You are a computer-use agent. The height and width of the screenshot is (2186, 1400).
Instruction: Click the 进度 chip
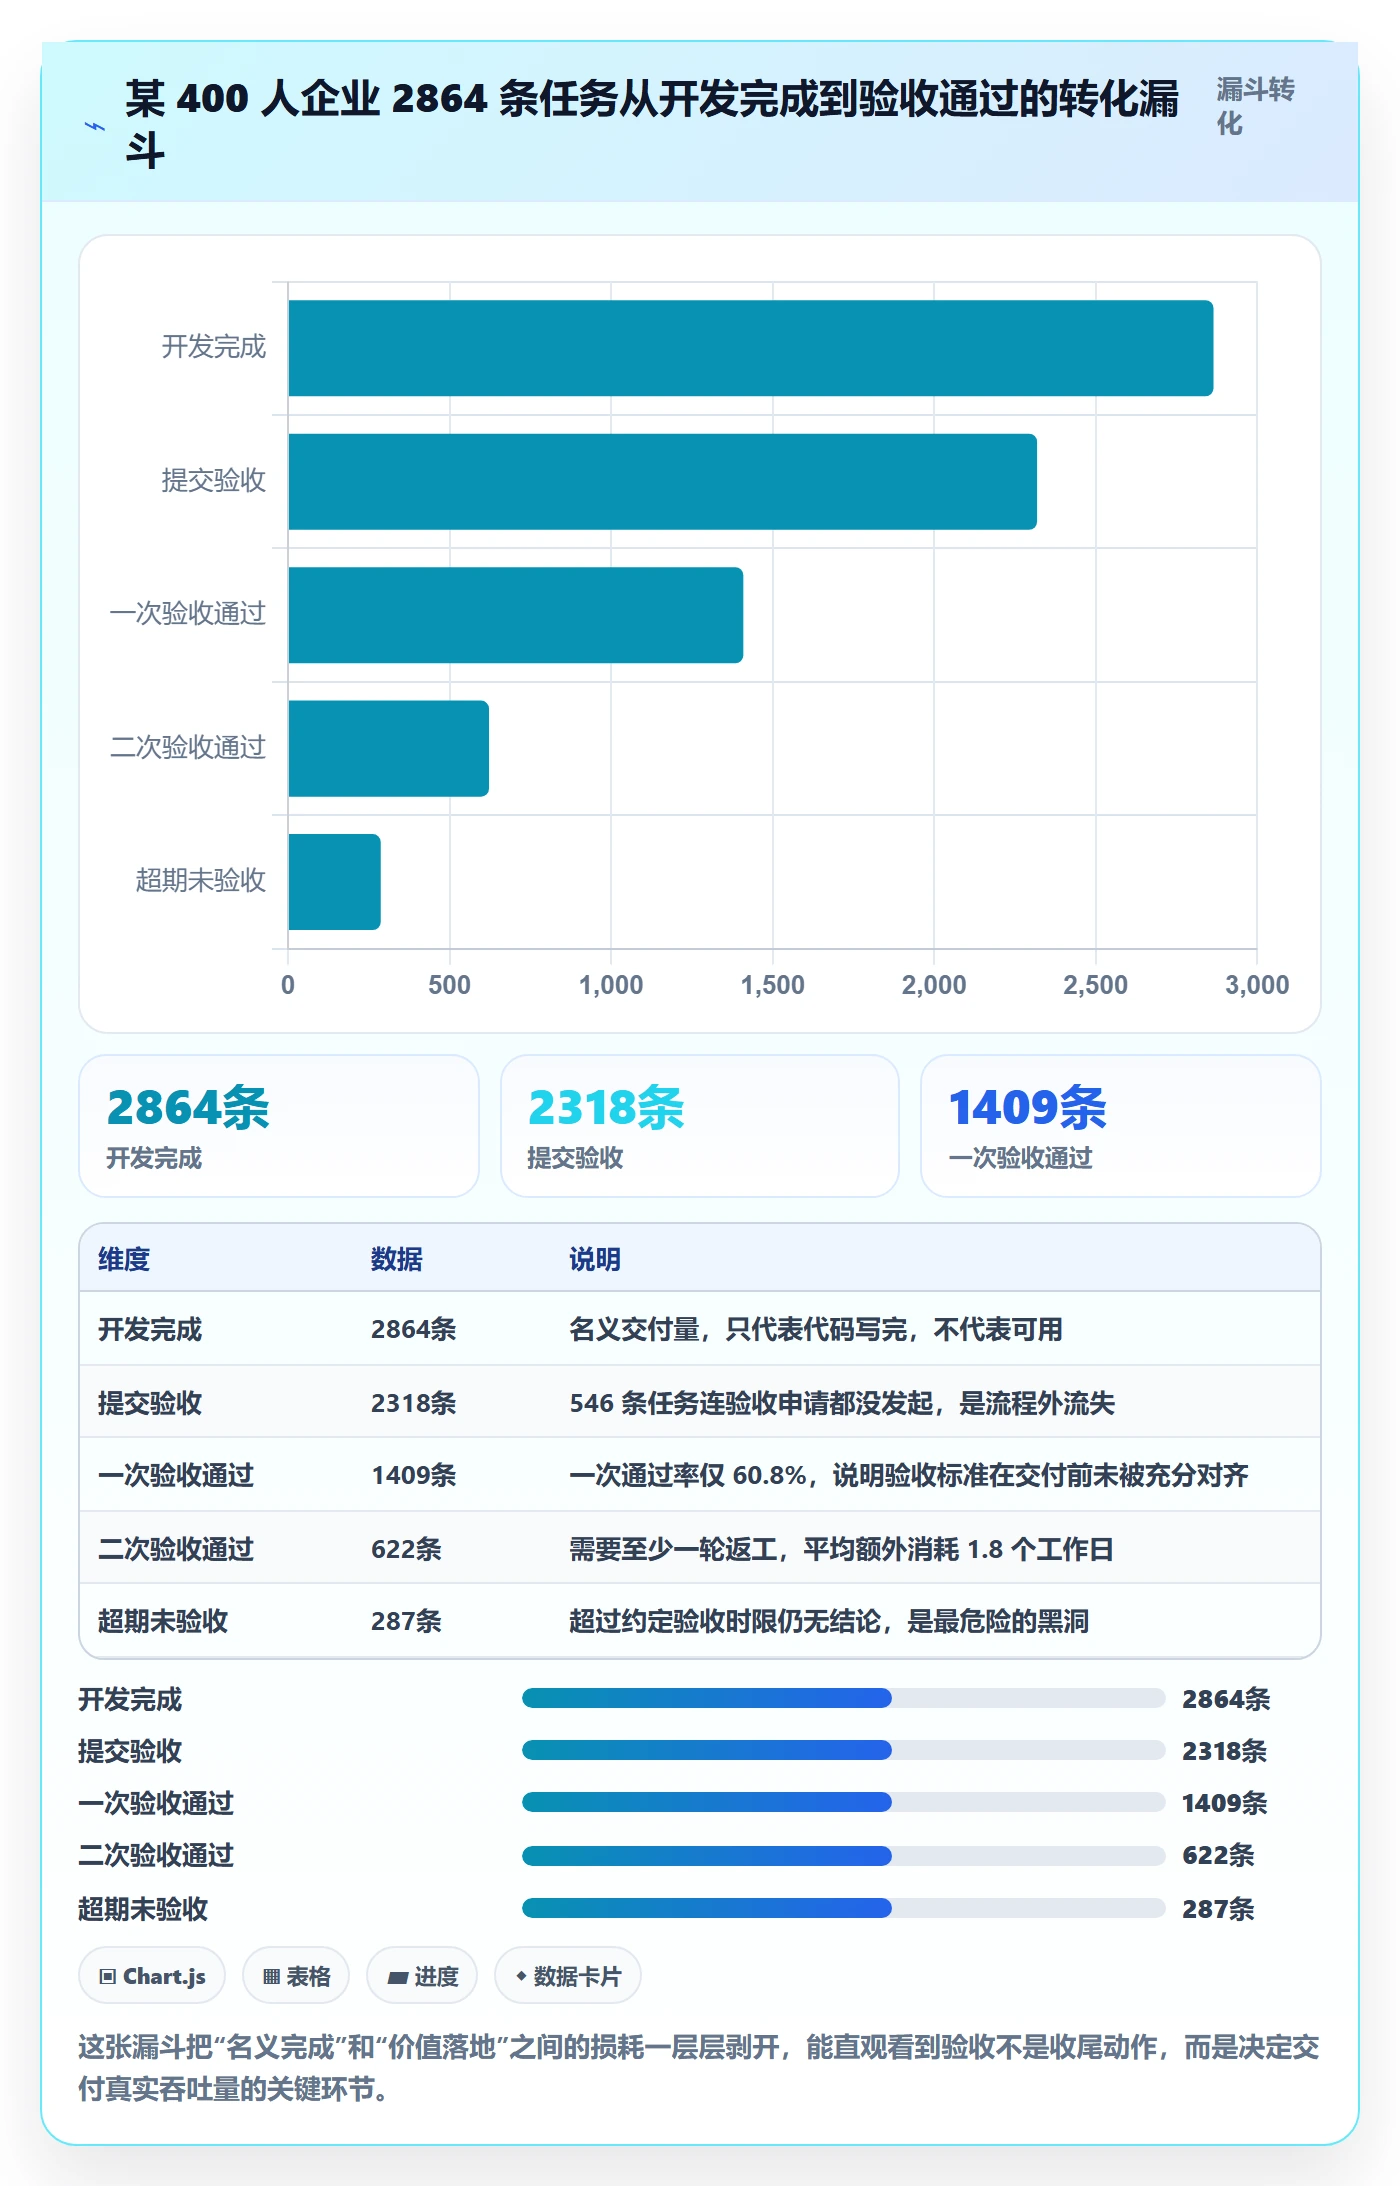[x=422, y=1976]
